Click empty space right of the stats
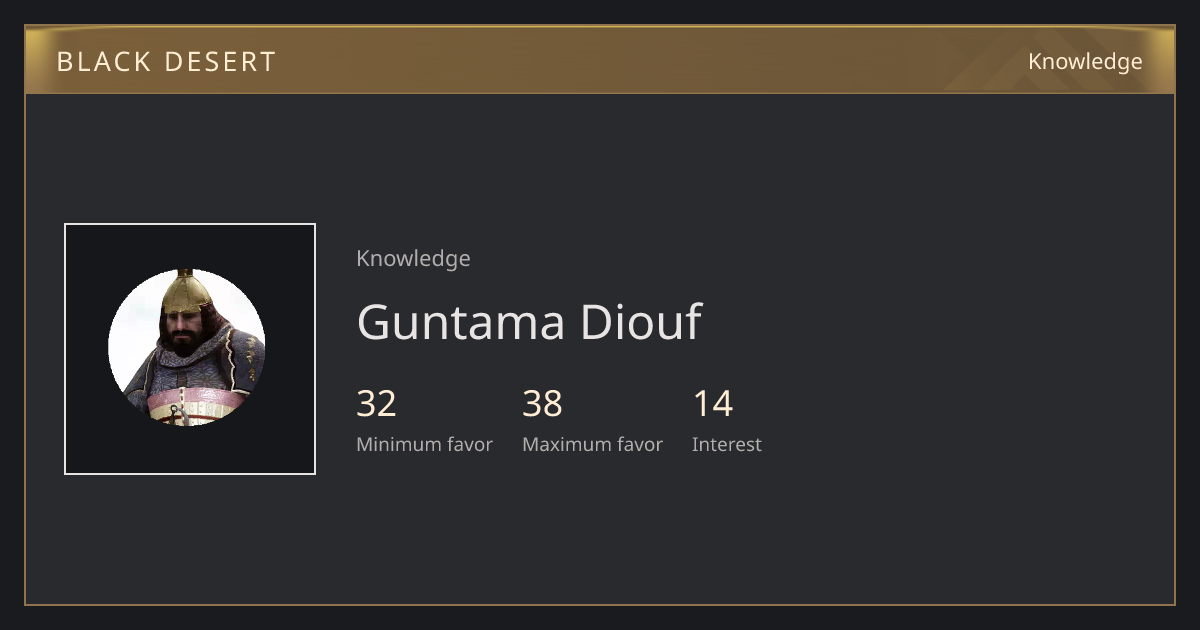Screen dimensions: 1200x630 point(960,420)
